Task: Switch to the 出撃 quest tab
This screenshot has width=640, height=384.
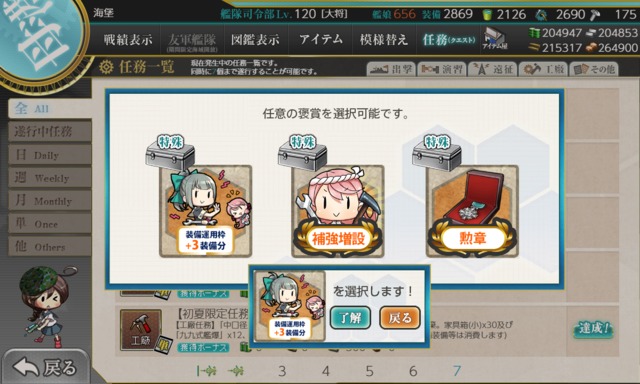Action: pos(391,69)
